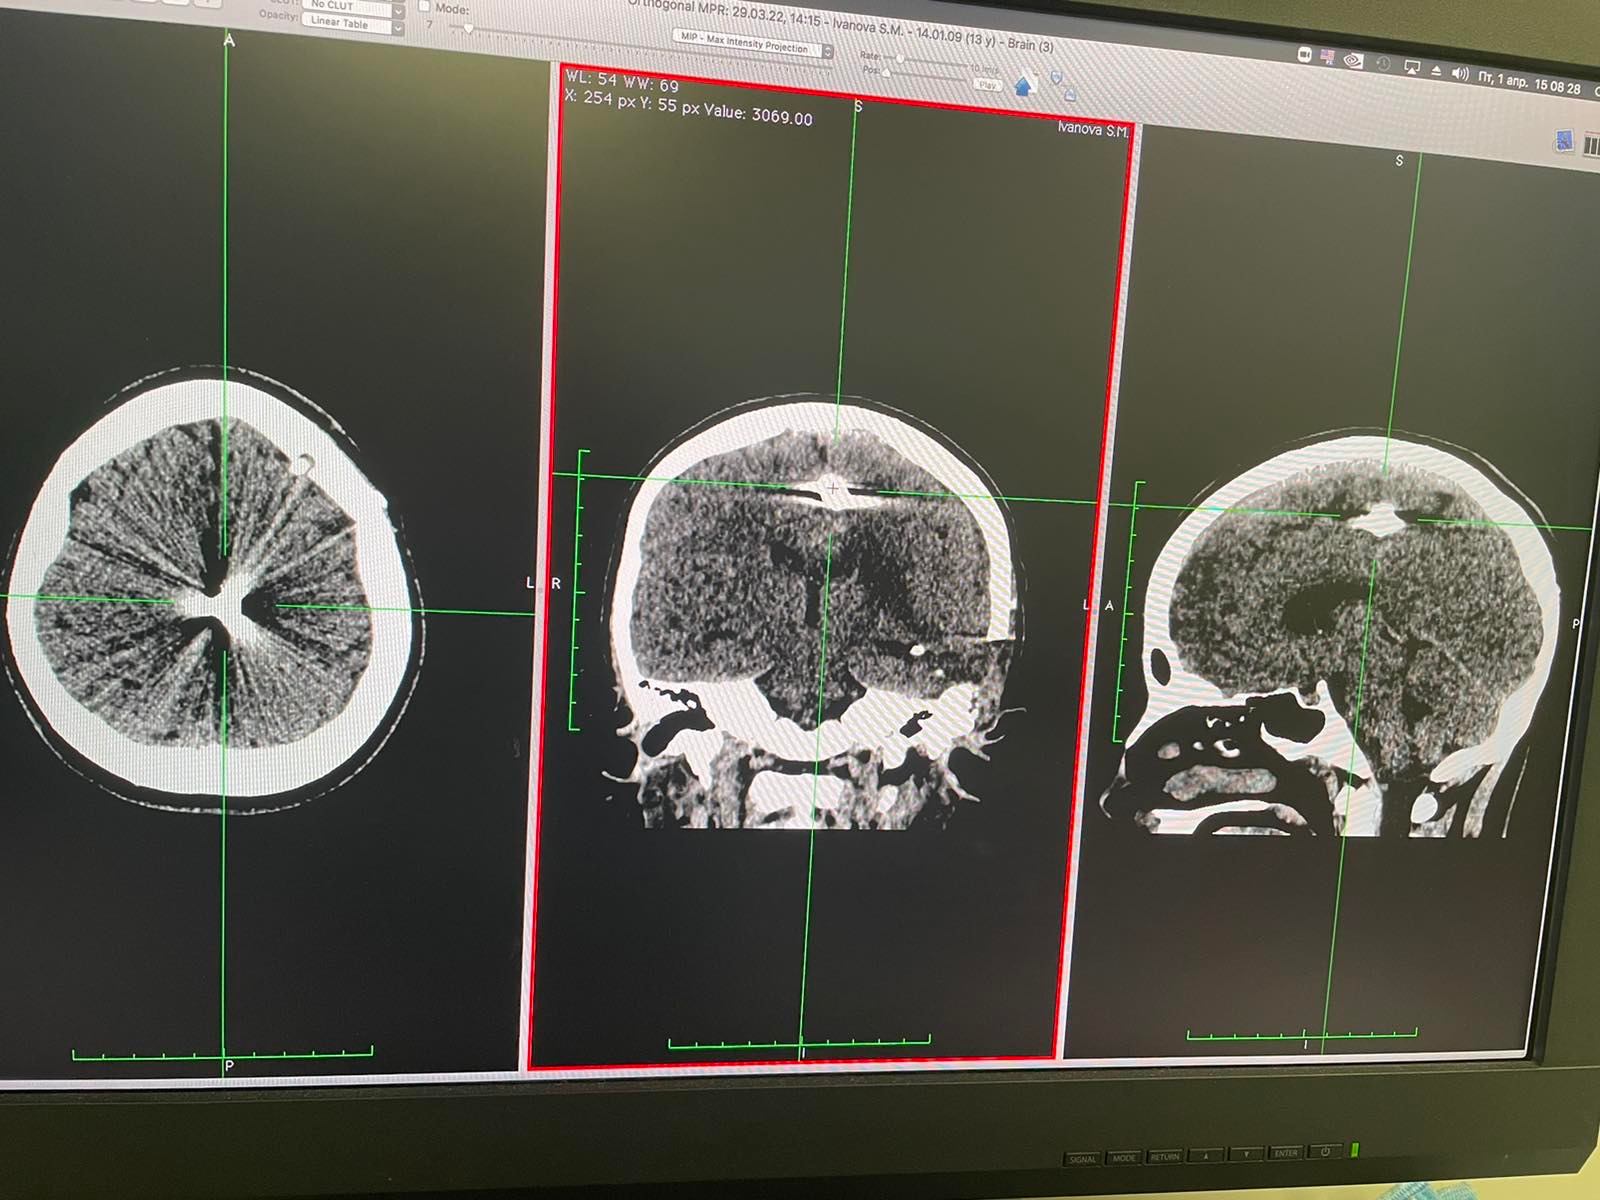This screenshot has height=1200, width=1600.
Task: Click the date and time in menu bar
Action: point(1530,84)
